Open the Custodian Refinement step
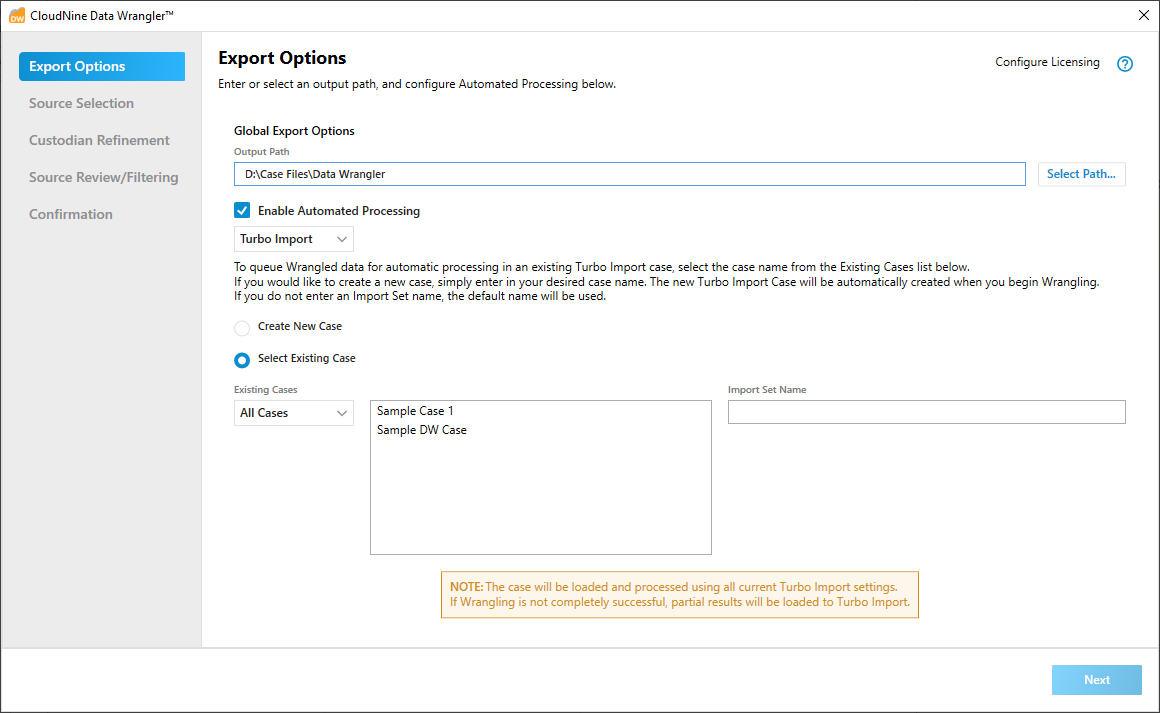The width and height of the screenshot is (1160, 713). 99,141
